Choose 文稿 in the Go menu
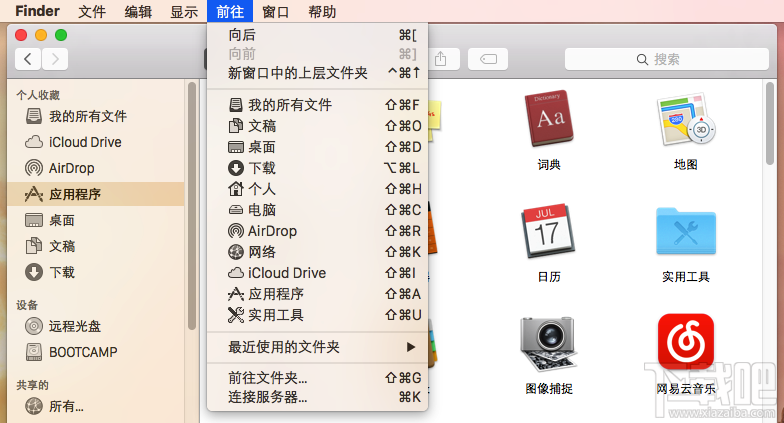Screen dimensions: 784x423 [318, 126]
